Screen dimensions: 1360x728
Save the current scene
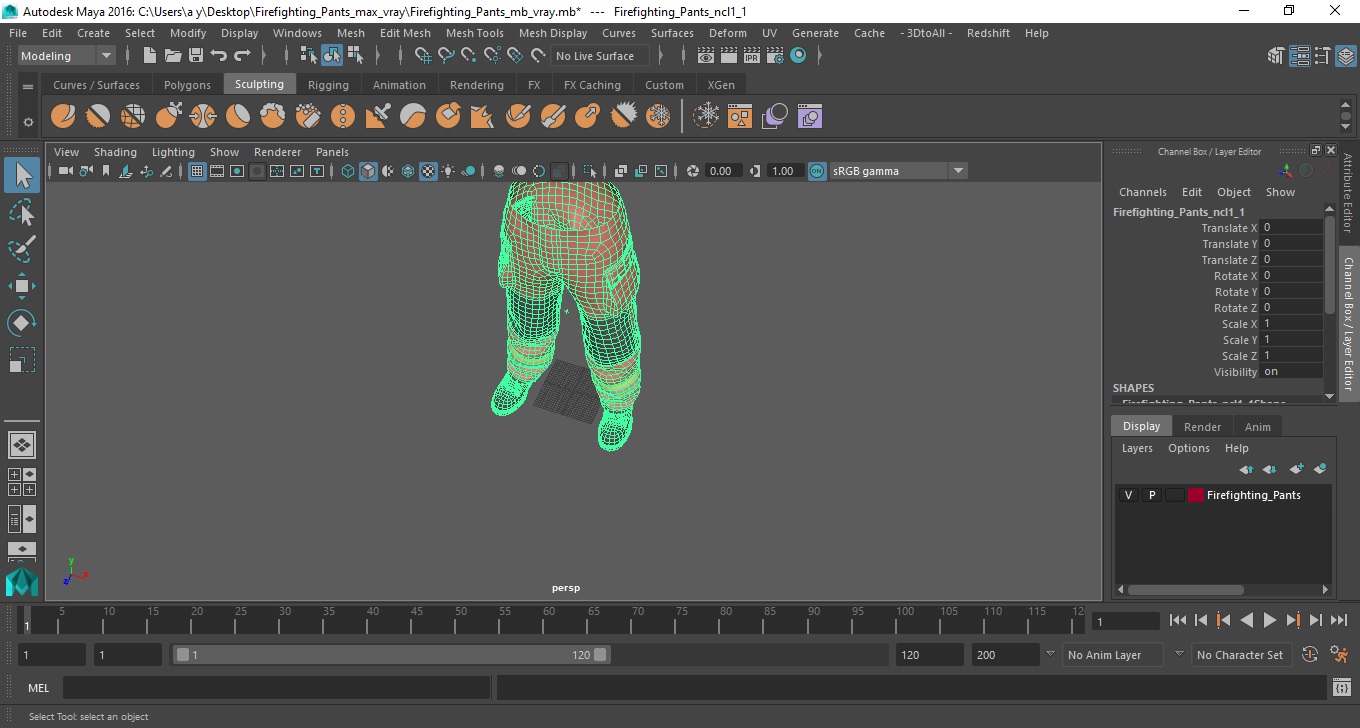pyautogui.click(x=196, y=56)
